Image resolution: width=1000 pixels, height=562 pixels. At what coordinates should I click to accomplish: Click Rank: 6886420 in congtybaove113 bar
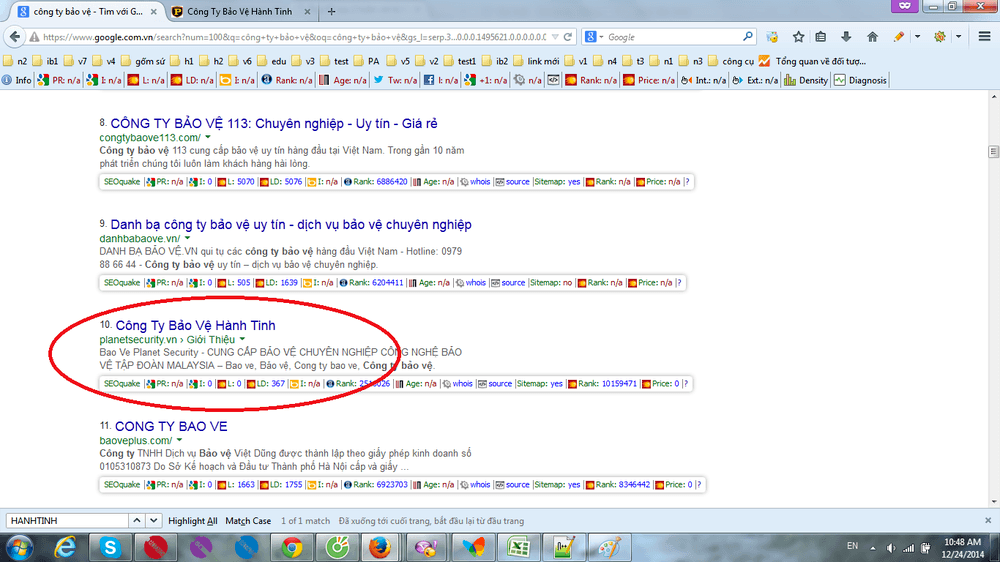click(380, 182)
